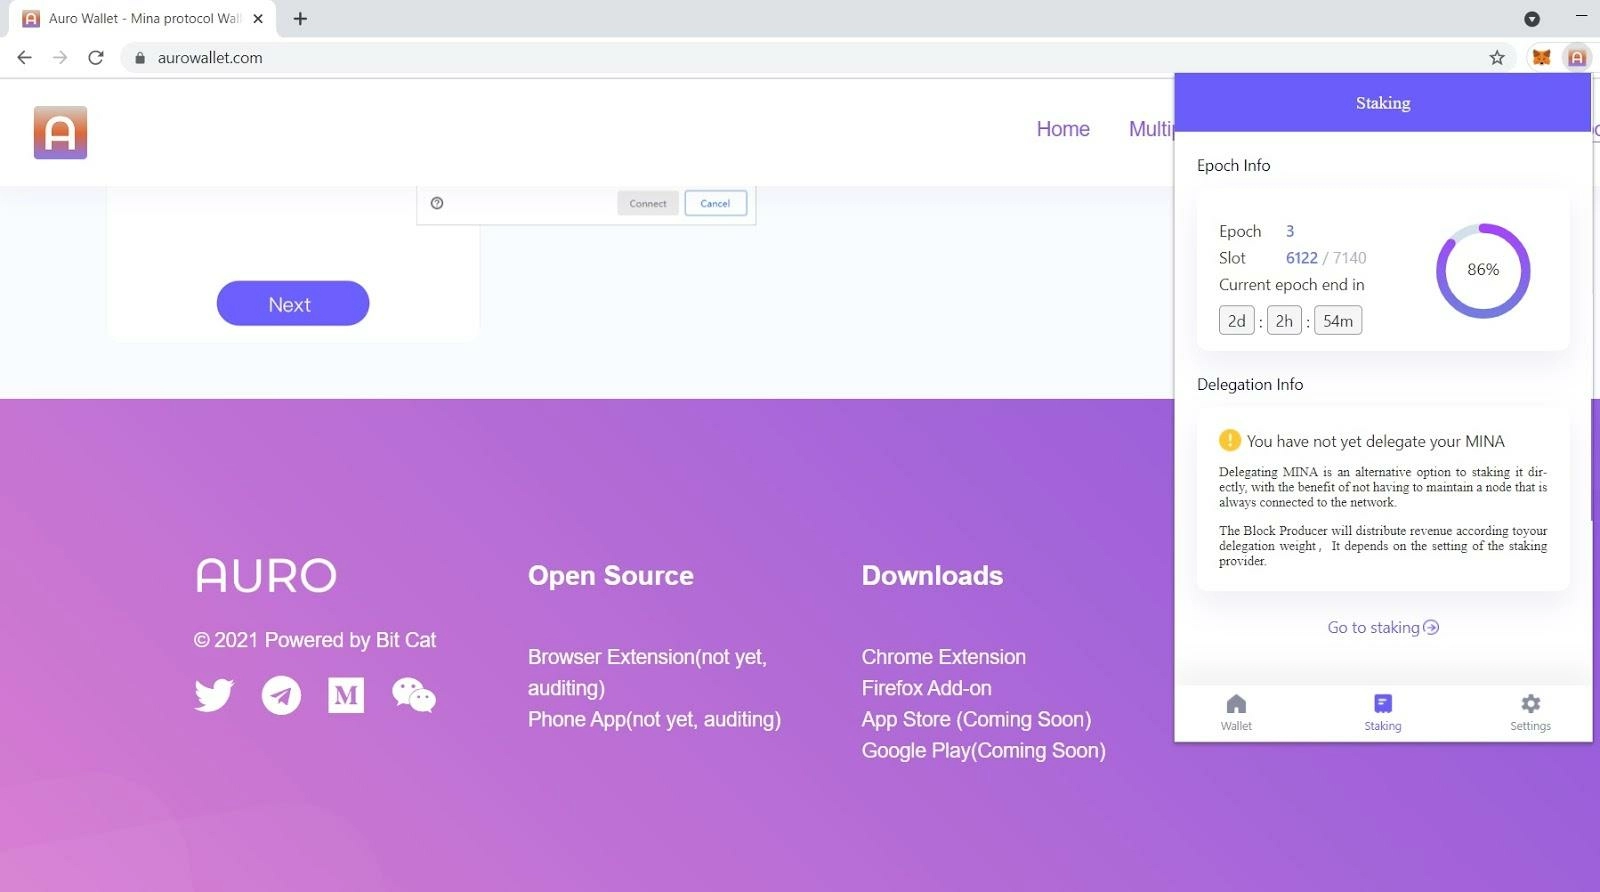Viewport: 1600px width, 892px height.
Task: Reload the aurowallet.com page
Action: [x=96, y=57]
